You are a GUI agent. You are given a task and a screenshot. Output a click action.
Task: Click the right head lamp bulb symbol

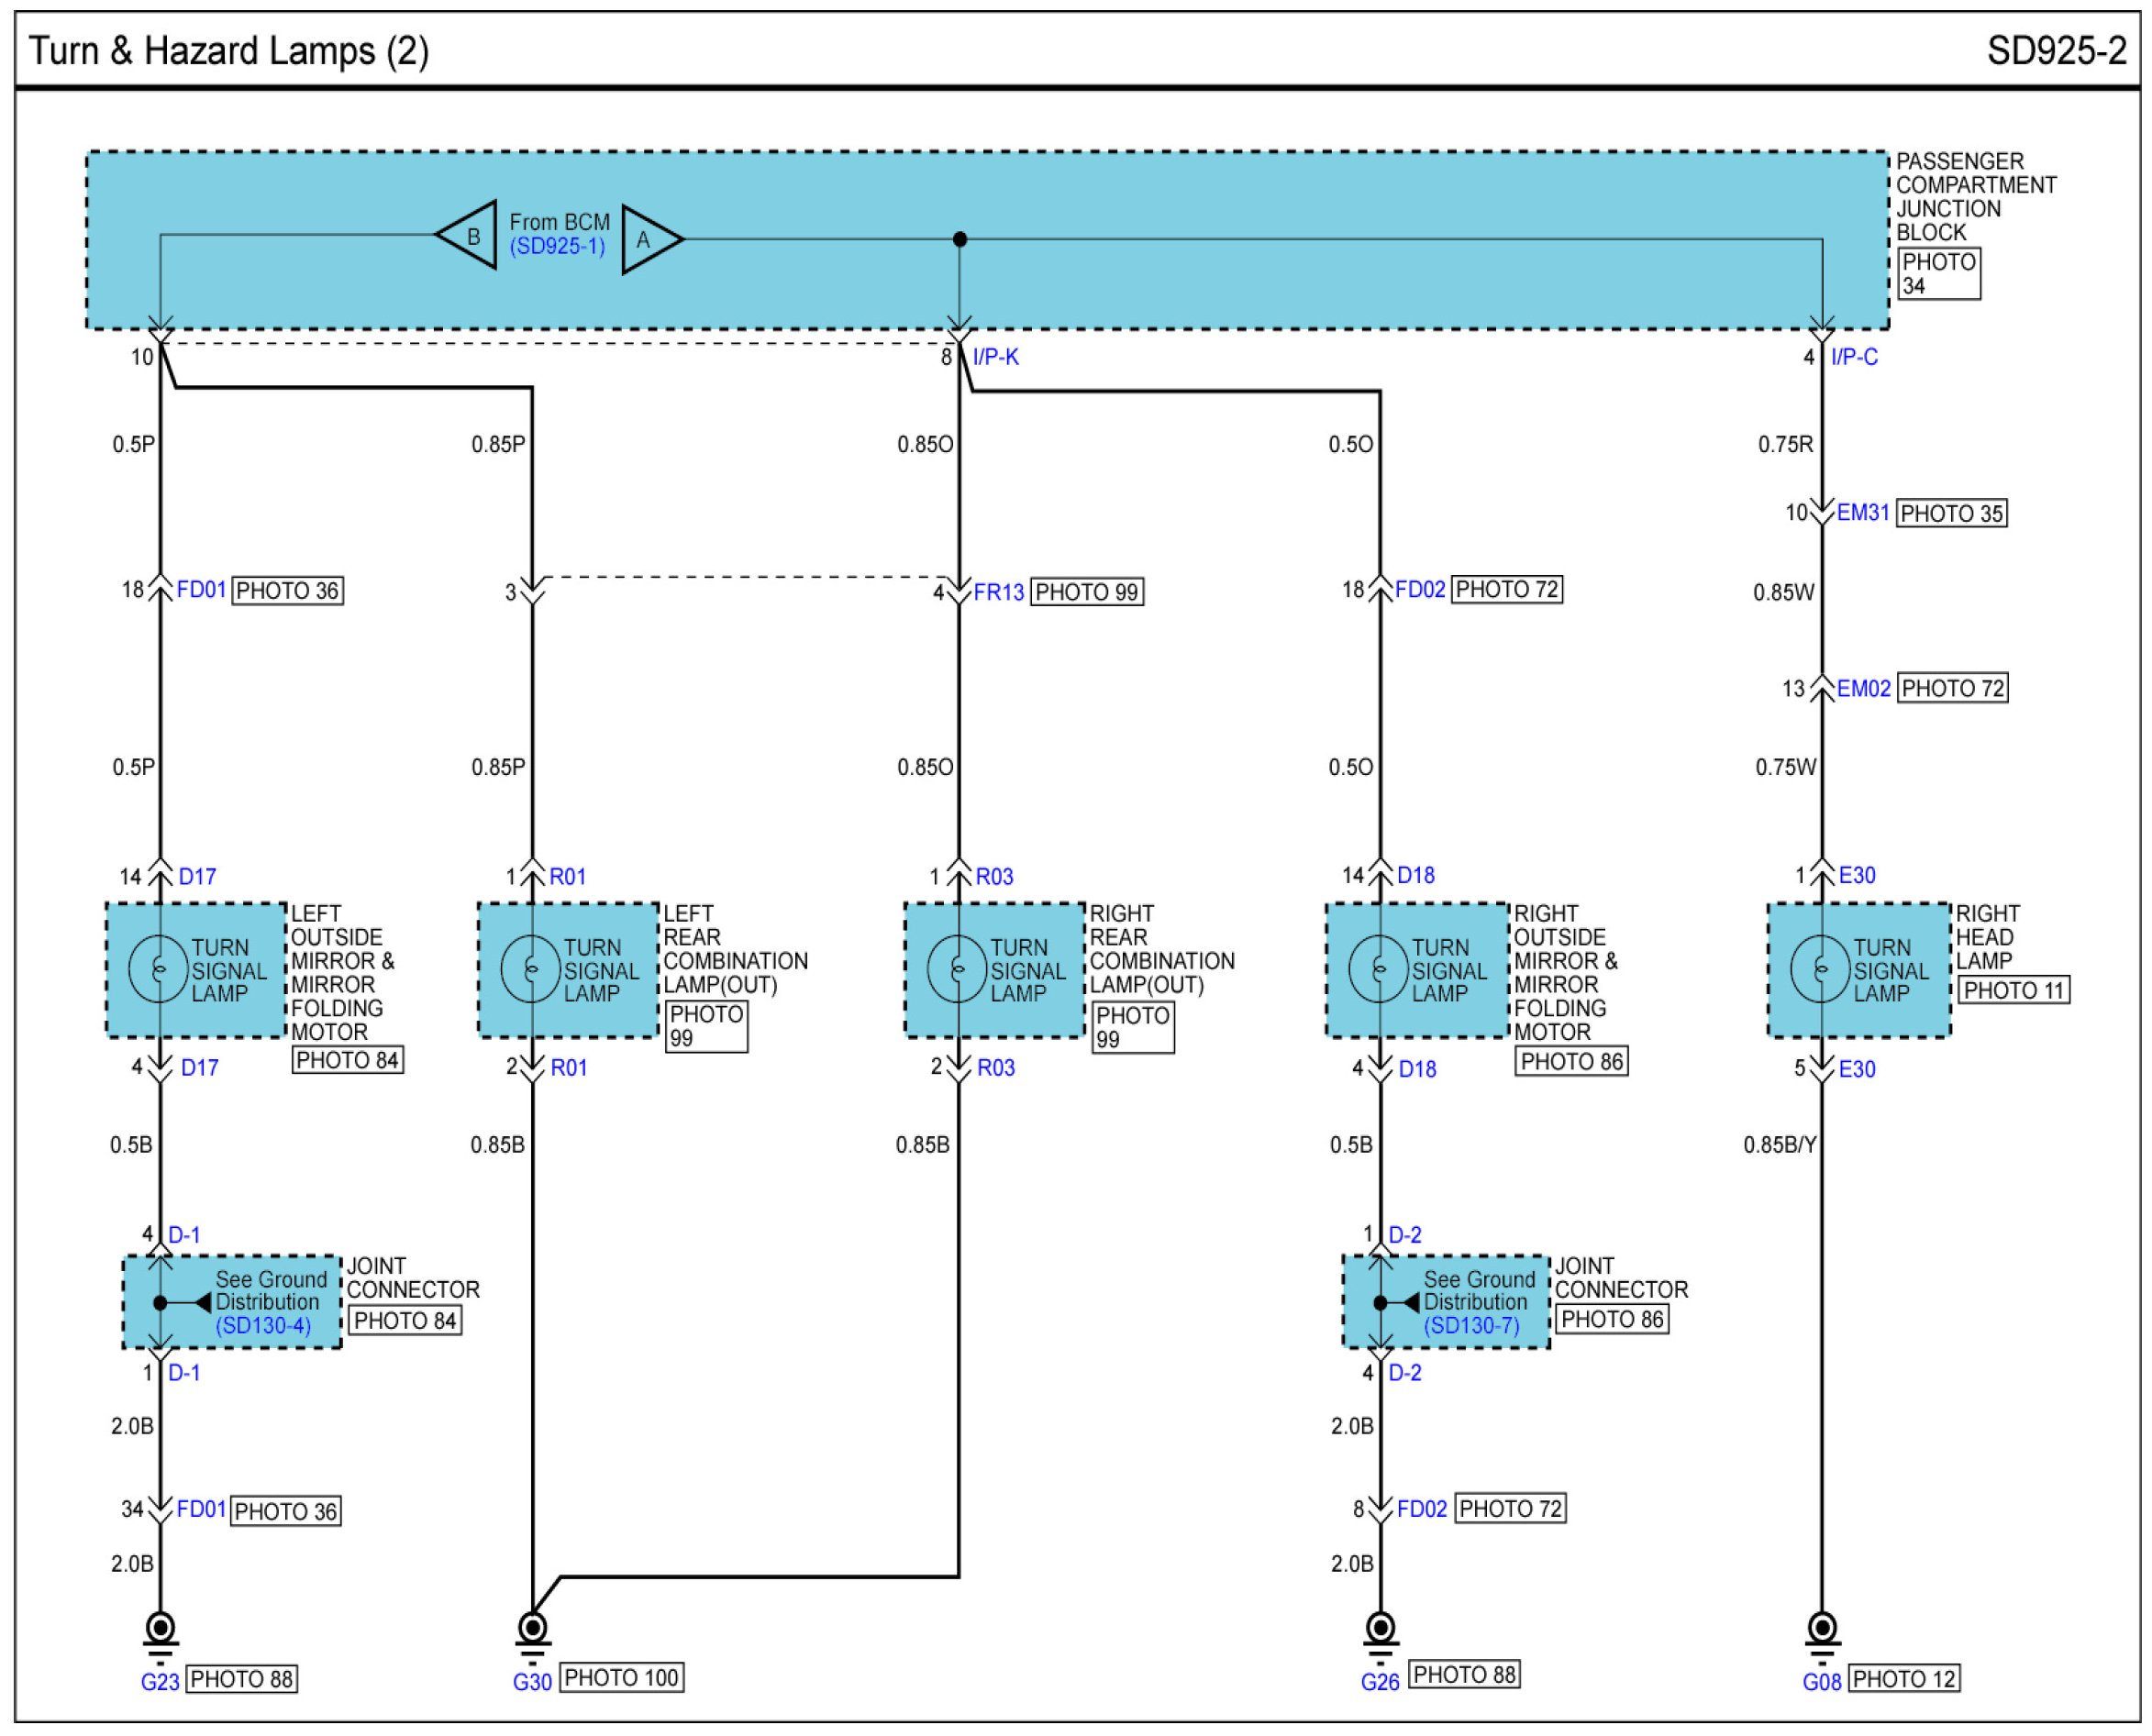1820,969
